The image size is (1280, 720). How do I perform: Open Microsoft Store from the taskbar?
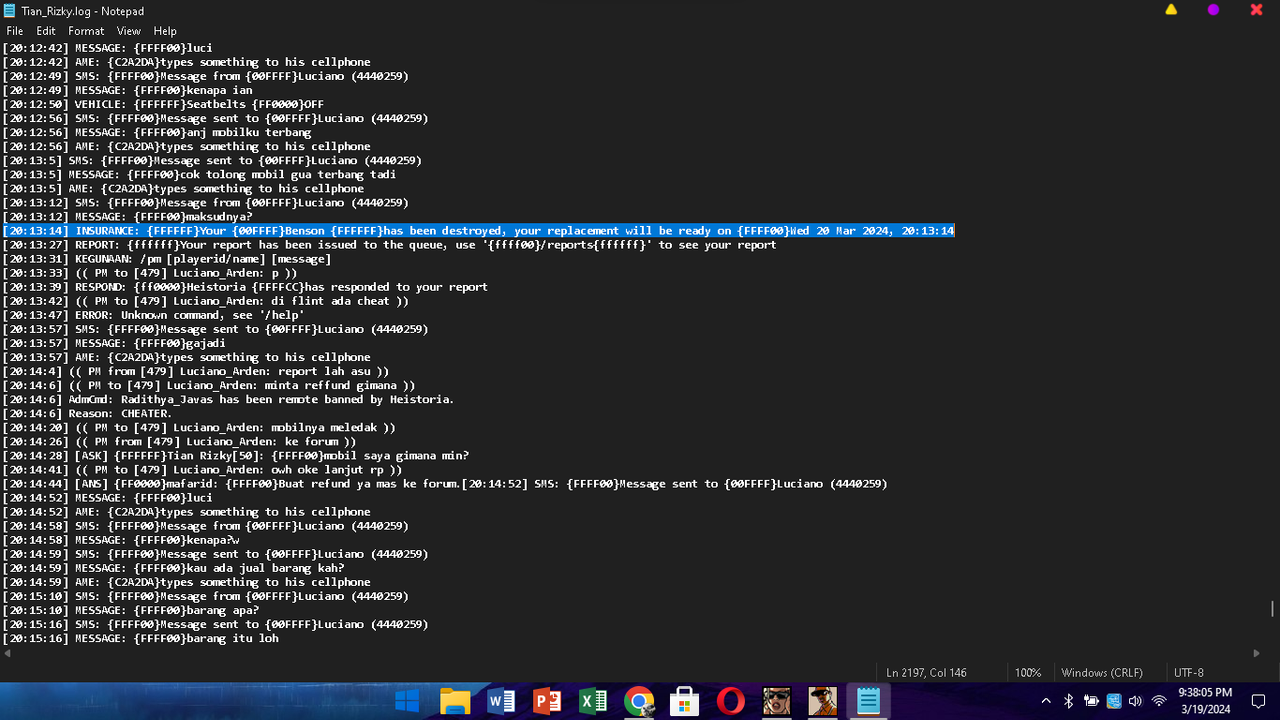[685, 701]
